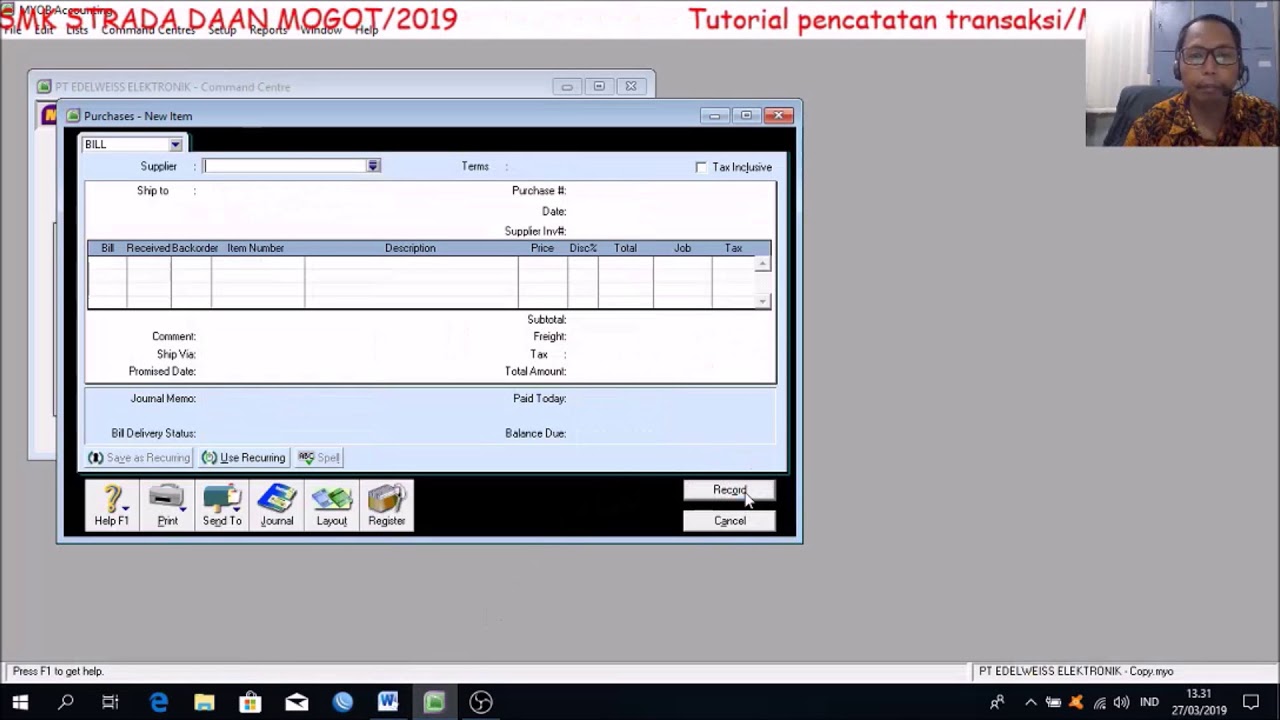This screenshot has width=1280, height=720.
Task: Minimize the Command Centre window
Action: (x=567, y=87)
